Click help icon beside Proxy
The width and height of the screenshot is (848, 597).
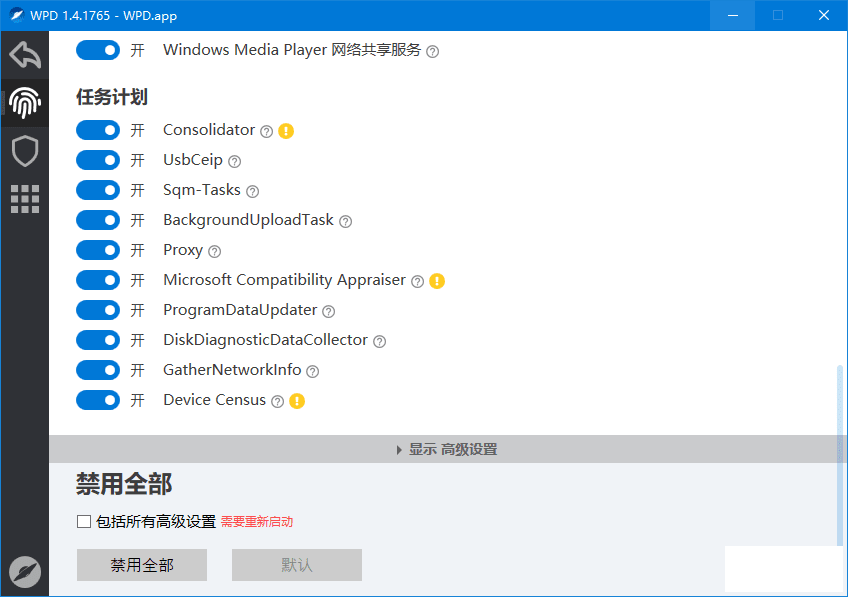tap(214, 251)
